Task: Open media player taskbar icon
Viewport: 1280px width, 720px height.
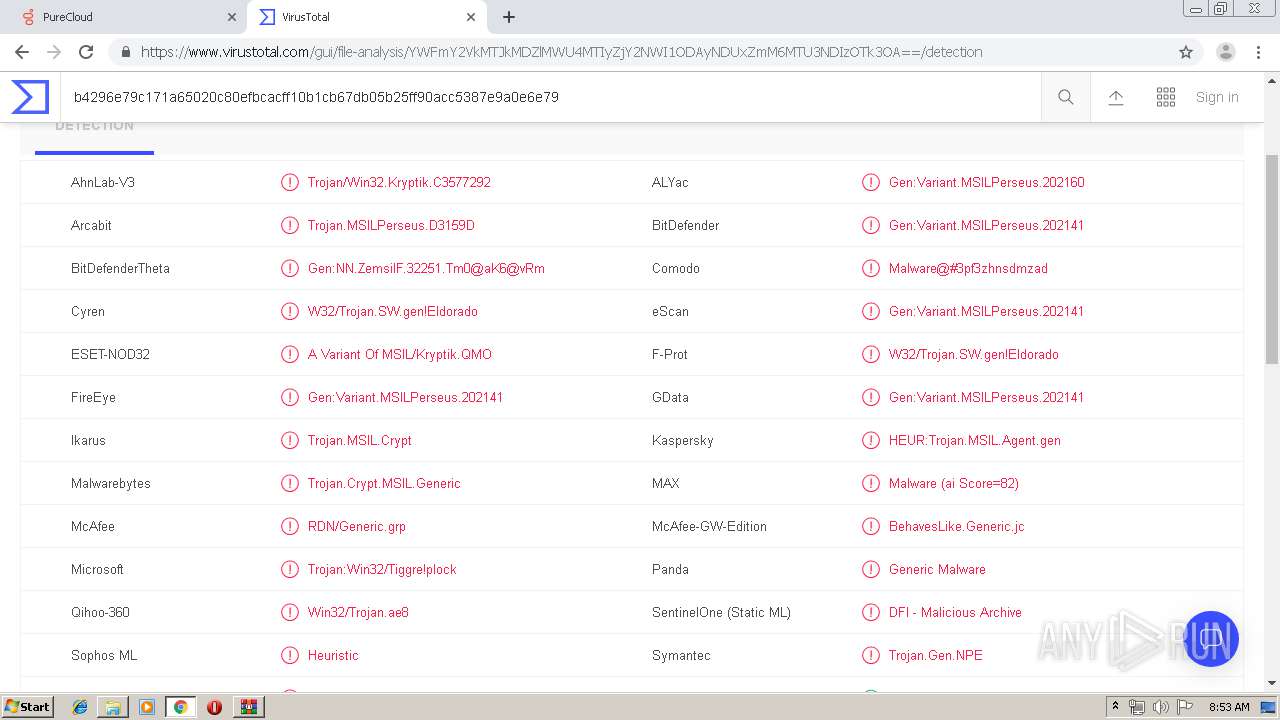Action: pos(147,707)
